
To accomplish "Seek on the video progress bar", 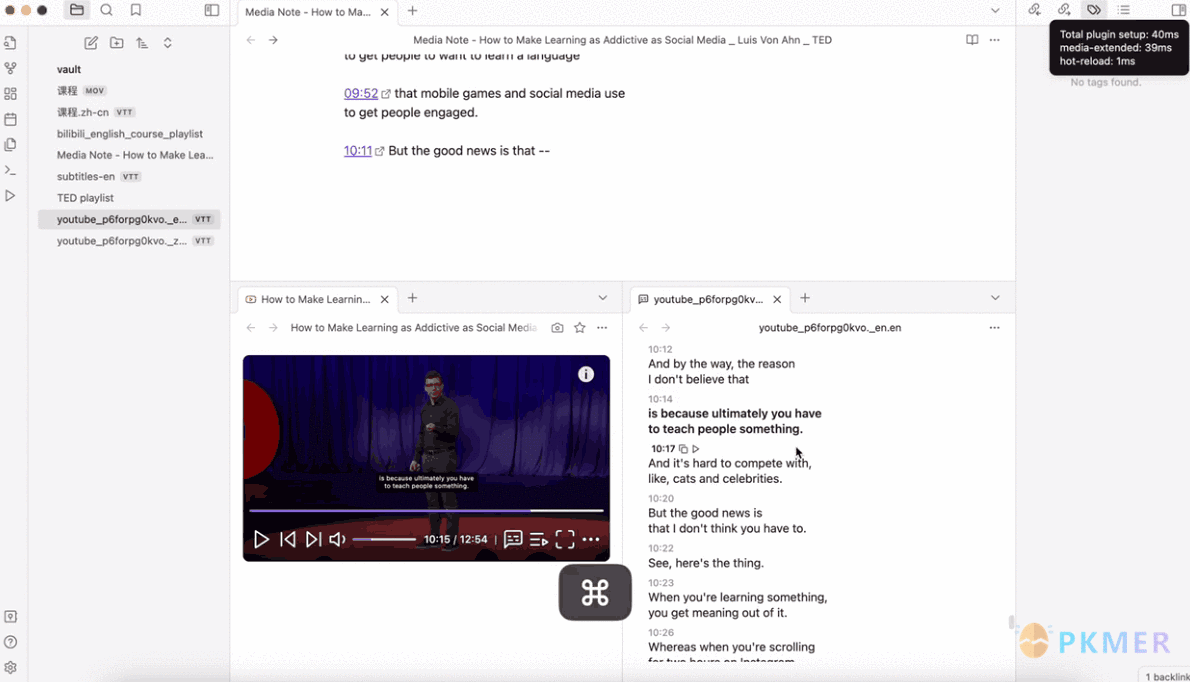I will tap(427, 511).
